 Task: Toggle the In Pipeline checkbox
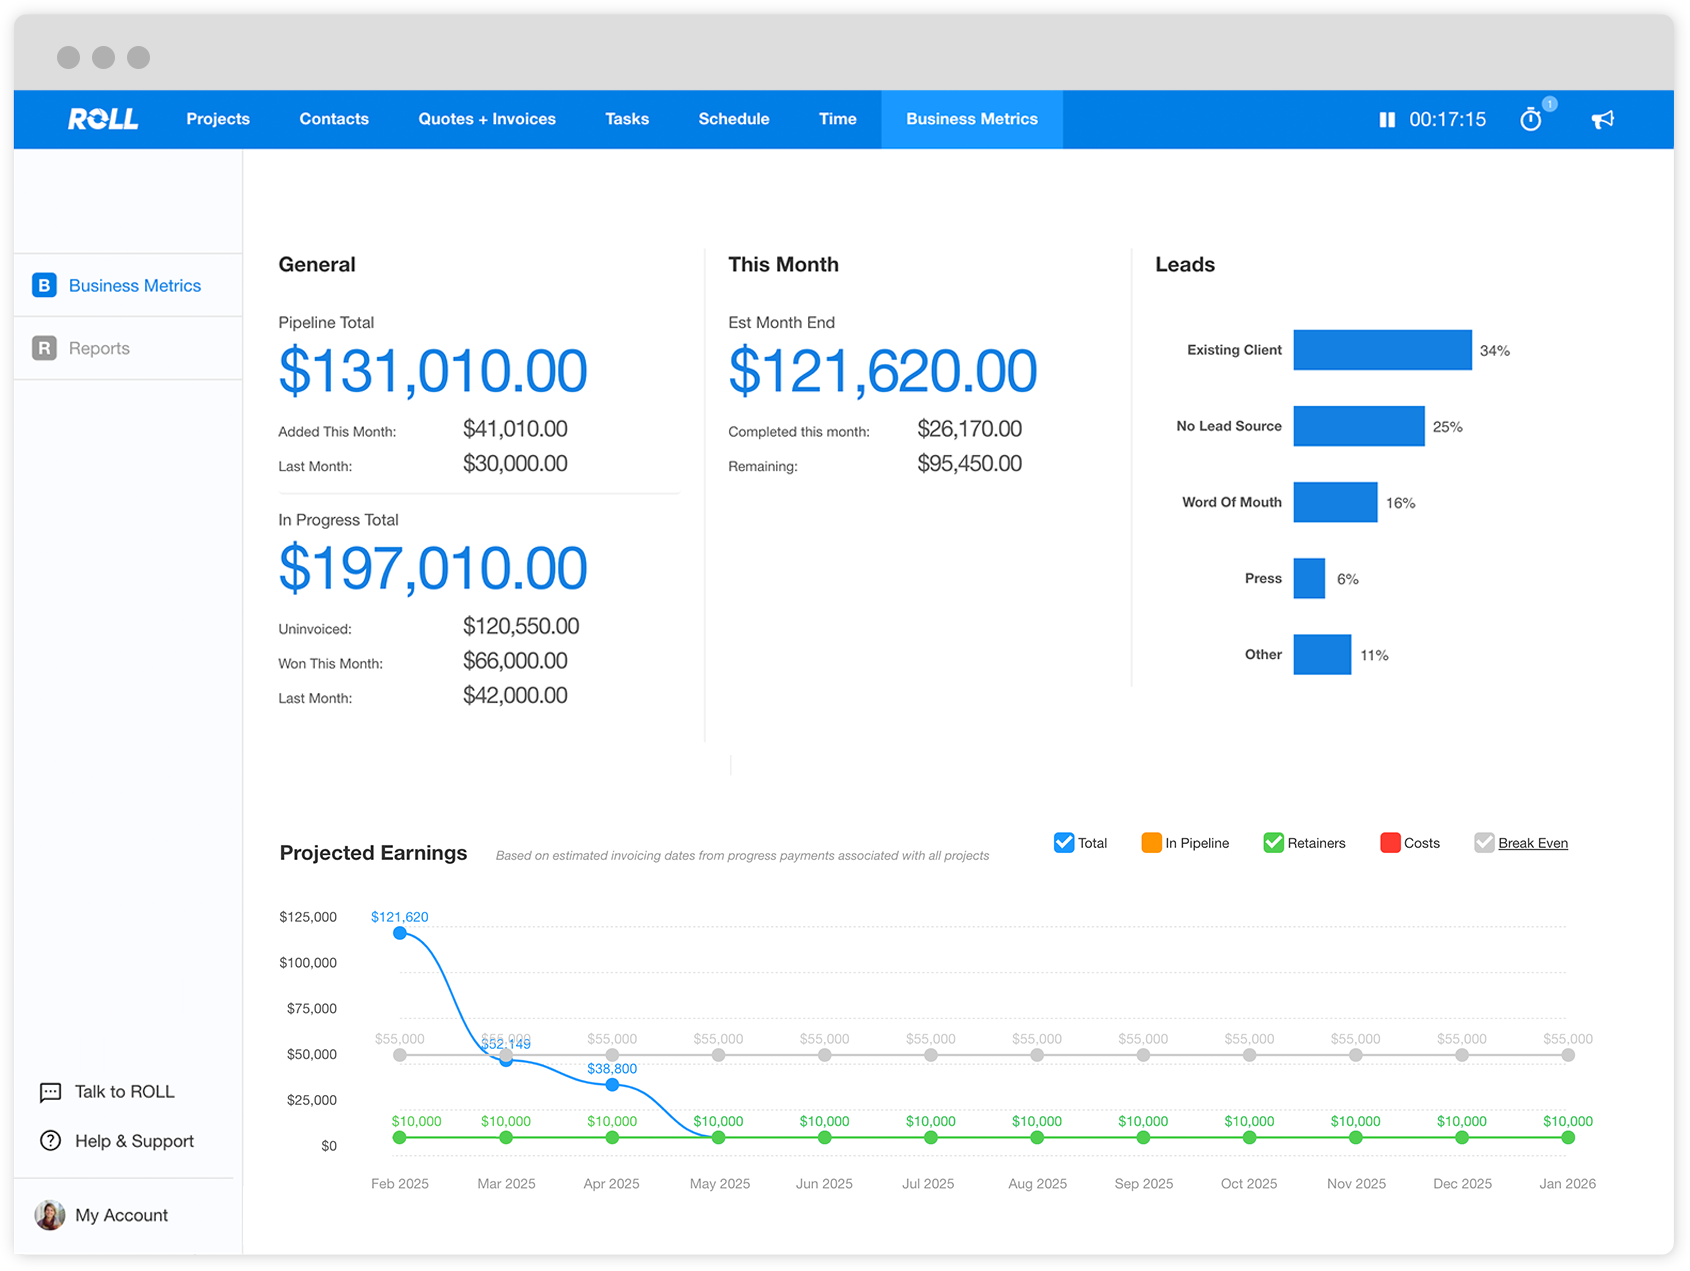1151,843
